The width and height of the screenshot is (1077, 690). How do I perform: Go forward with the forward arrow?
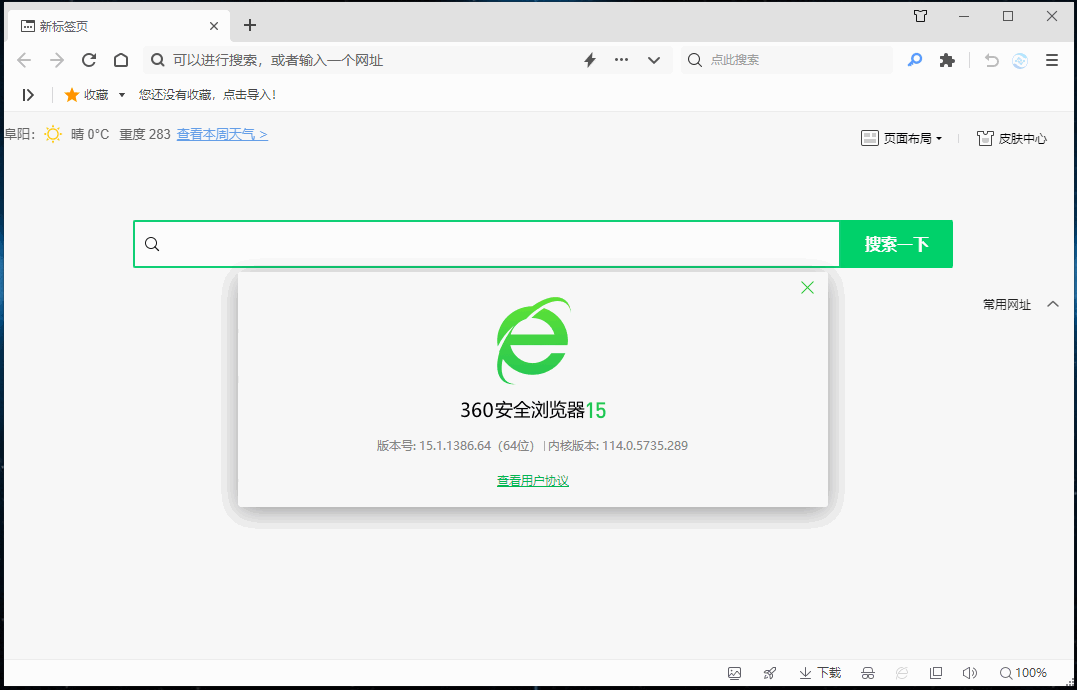coord(57,60)
